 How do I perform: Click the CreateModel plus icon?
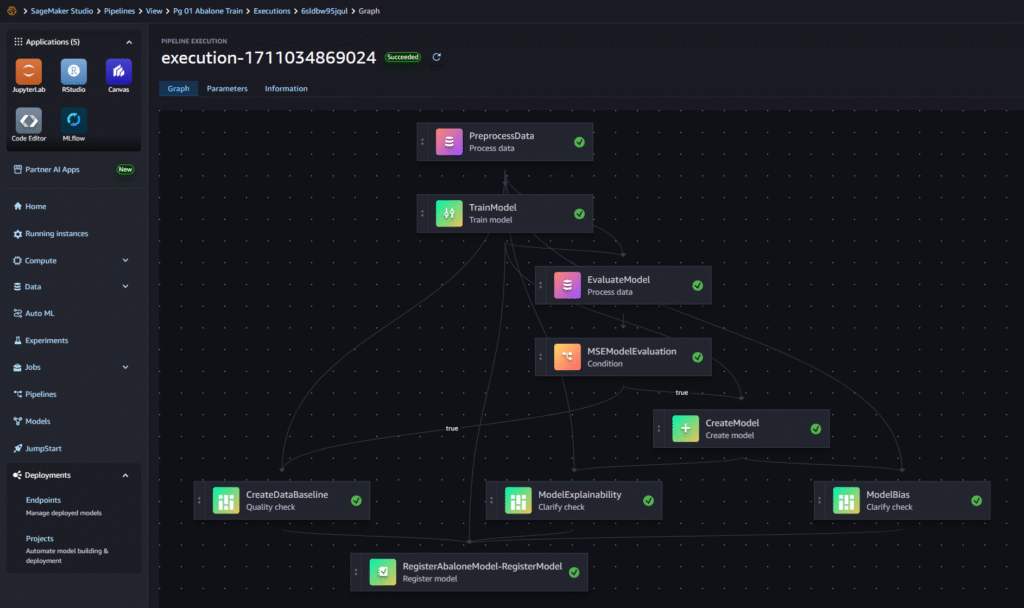click(685, 428)
